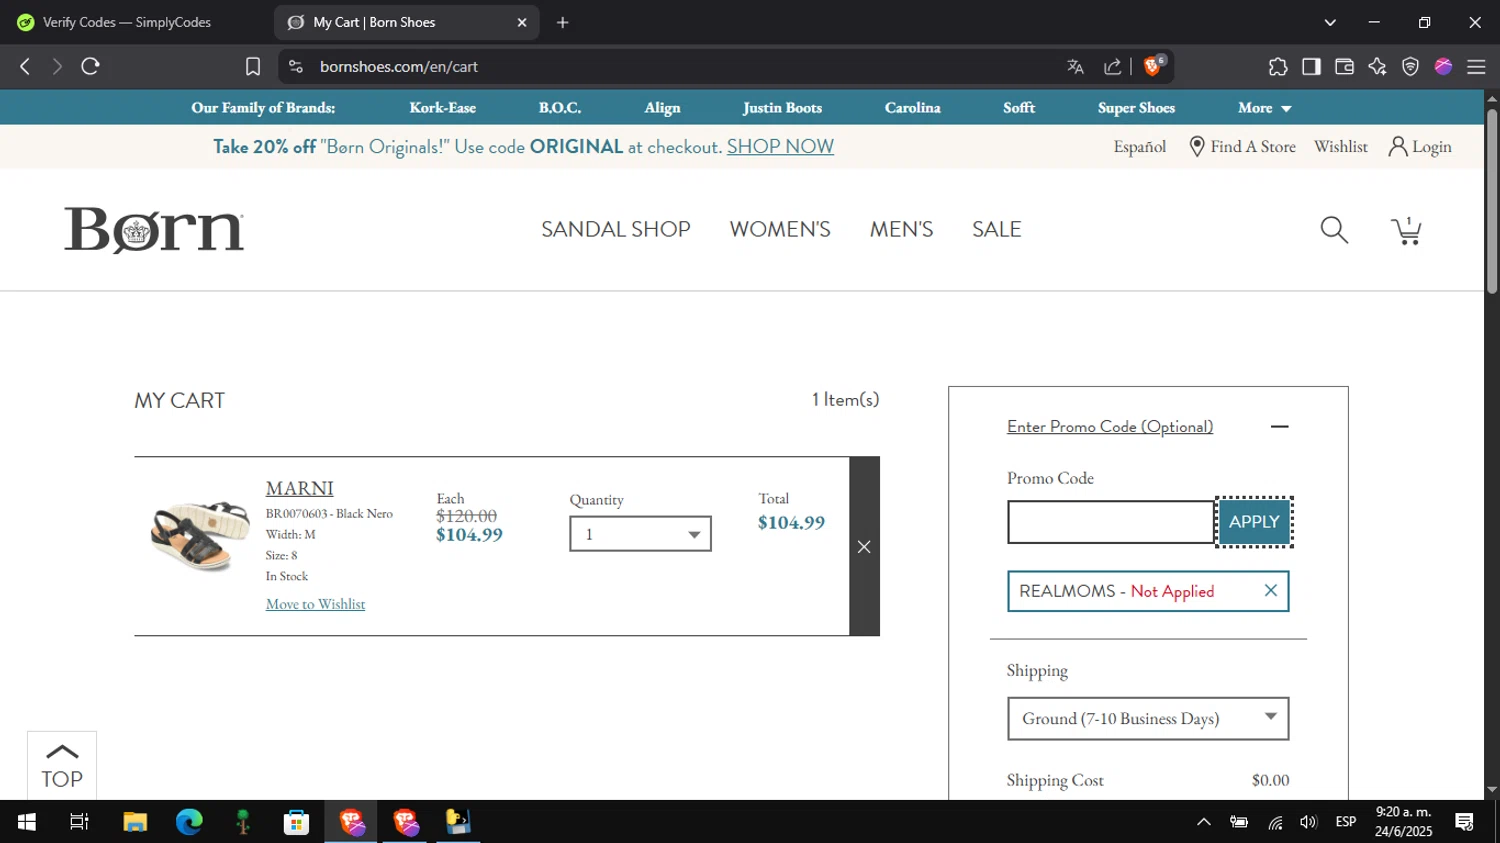The height and width of the screenshot is (843, 1500).
Task: Switch language to Español
Action: [x=1140, y=147]
